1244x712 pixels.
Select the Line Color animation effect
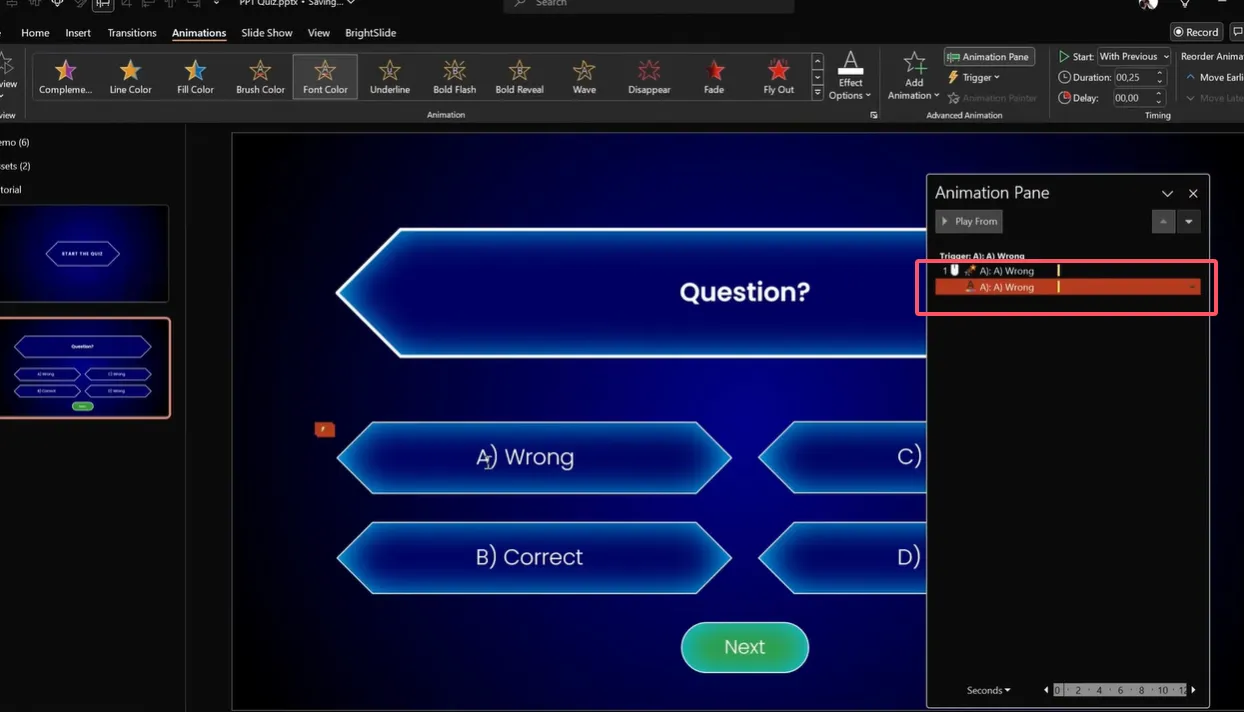click(130, 76)
